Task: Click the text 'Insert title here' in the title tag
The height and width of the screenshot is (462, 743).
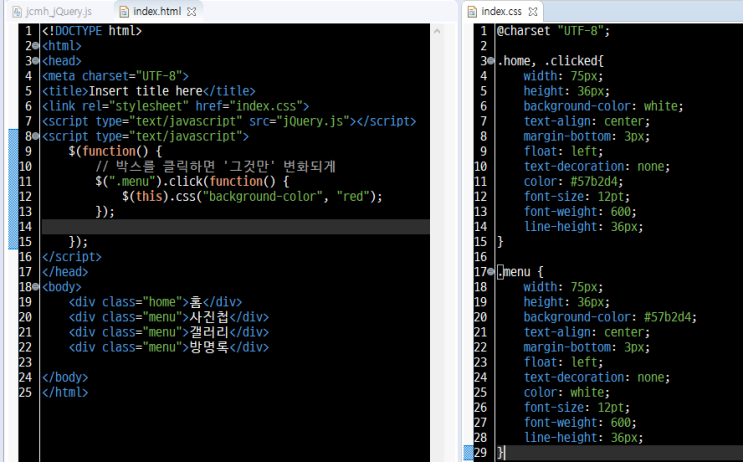Action: tap(145, 91)
